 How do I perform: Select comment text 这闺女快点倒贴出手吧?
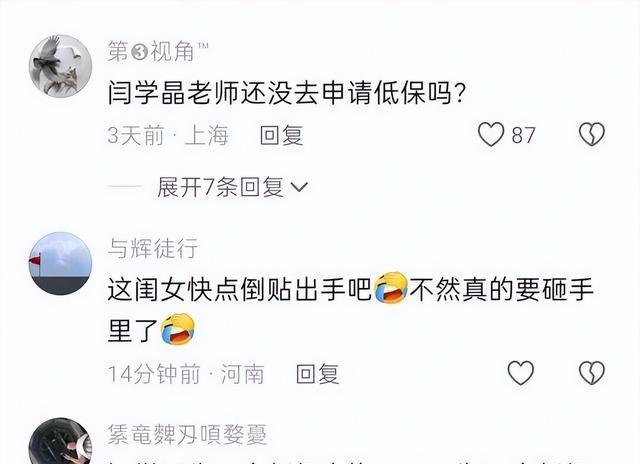(x=240, y=289)
